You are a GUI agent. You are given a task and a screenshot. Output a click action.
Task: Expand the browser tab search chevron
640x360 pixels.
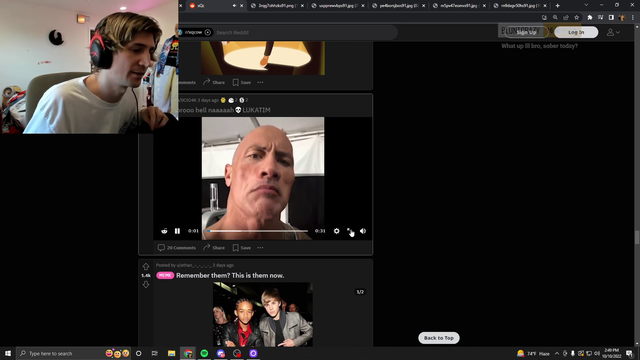[586, 5]
